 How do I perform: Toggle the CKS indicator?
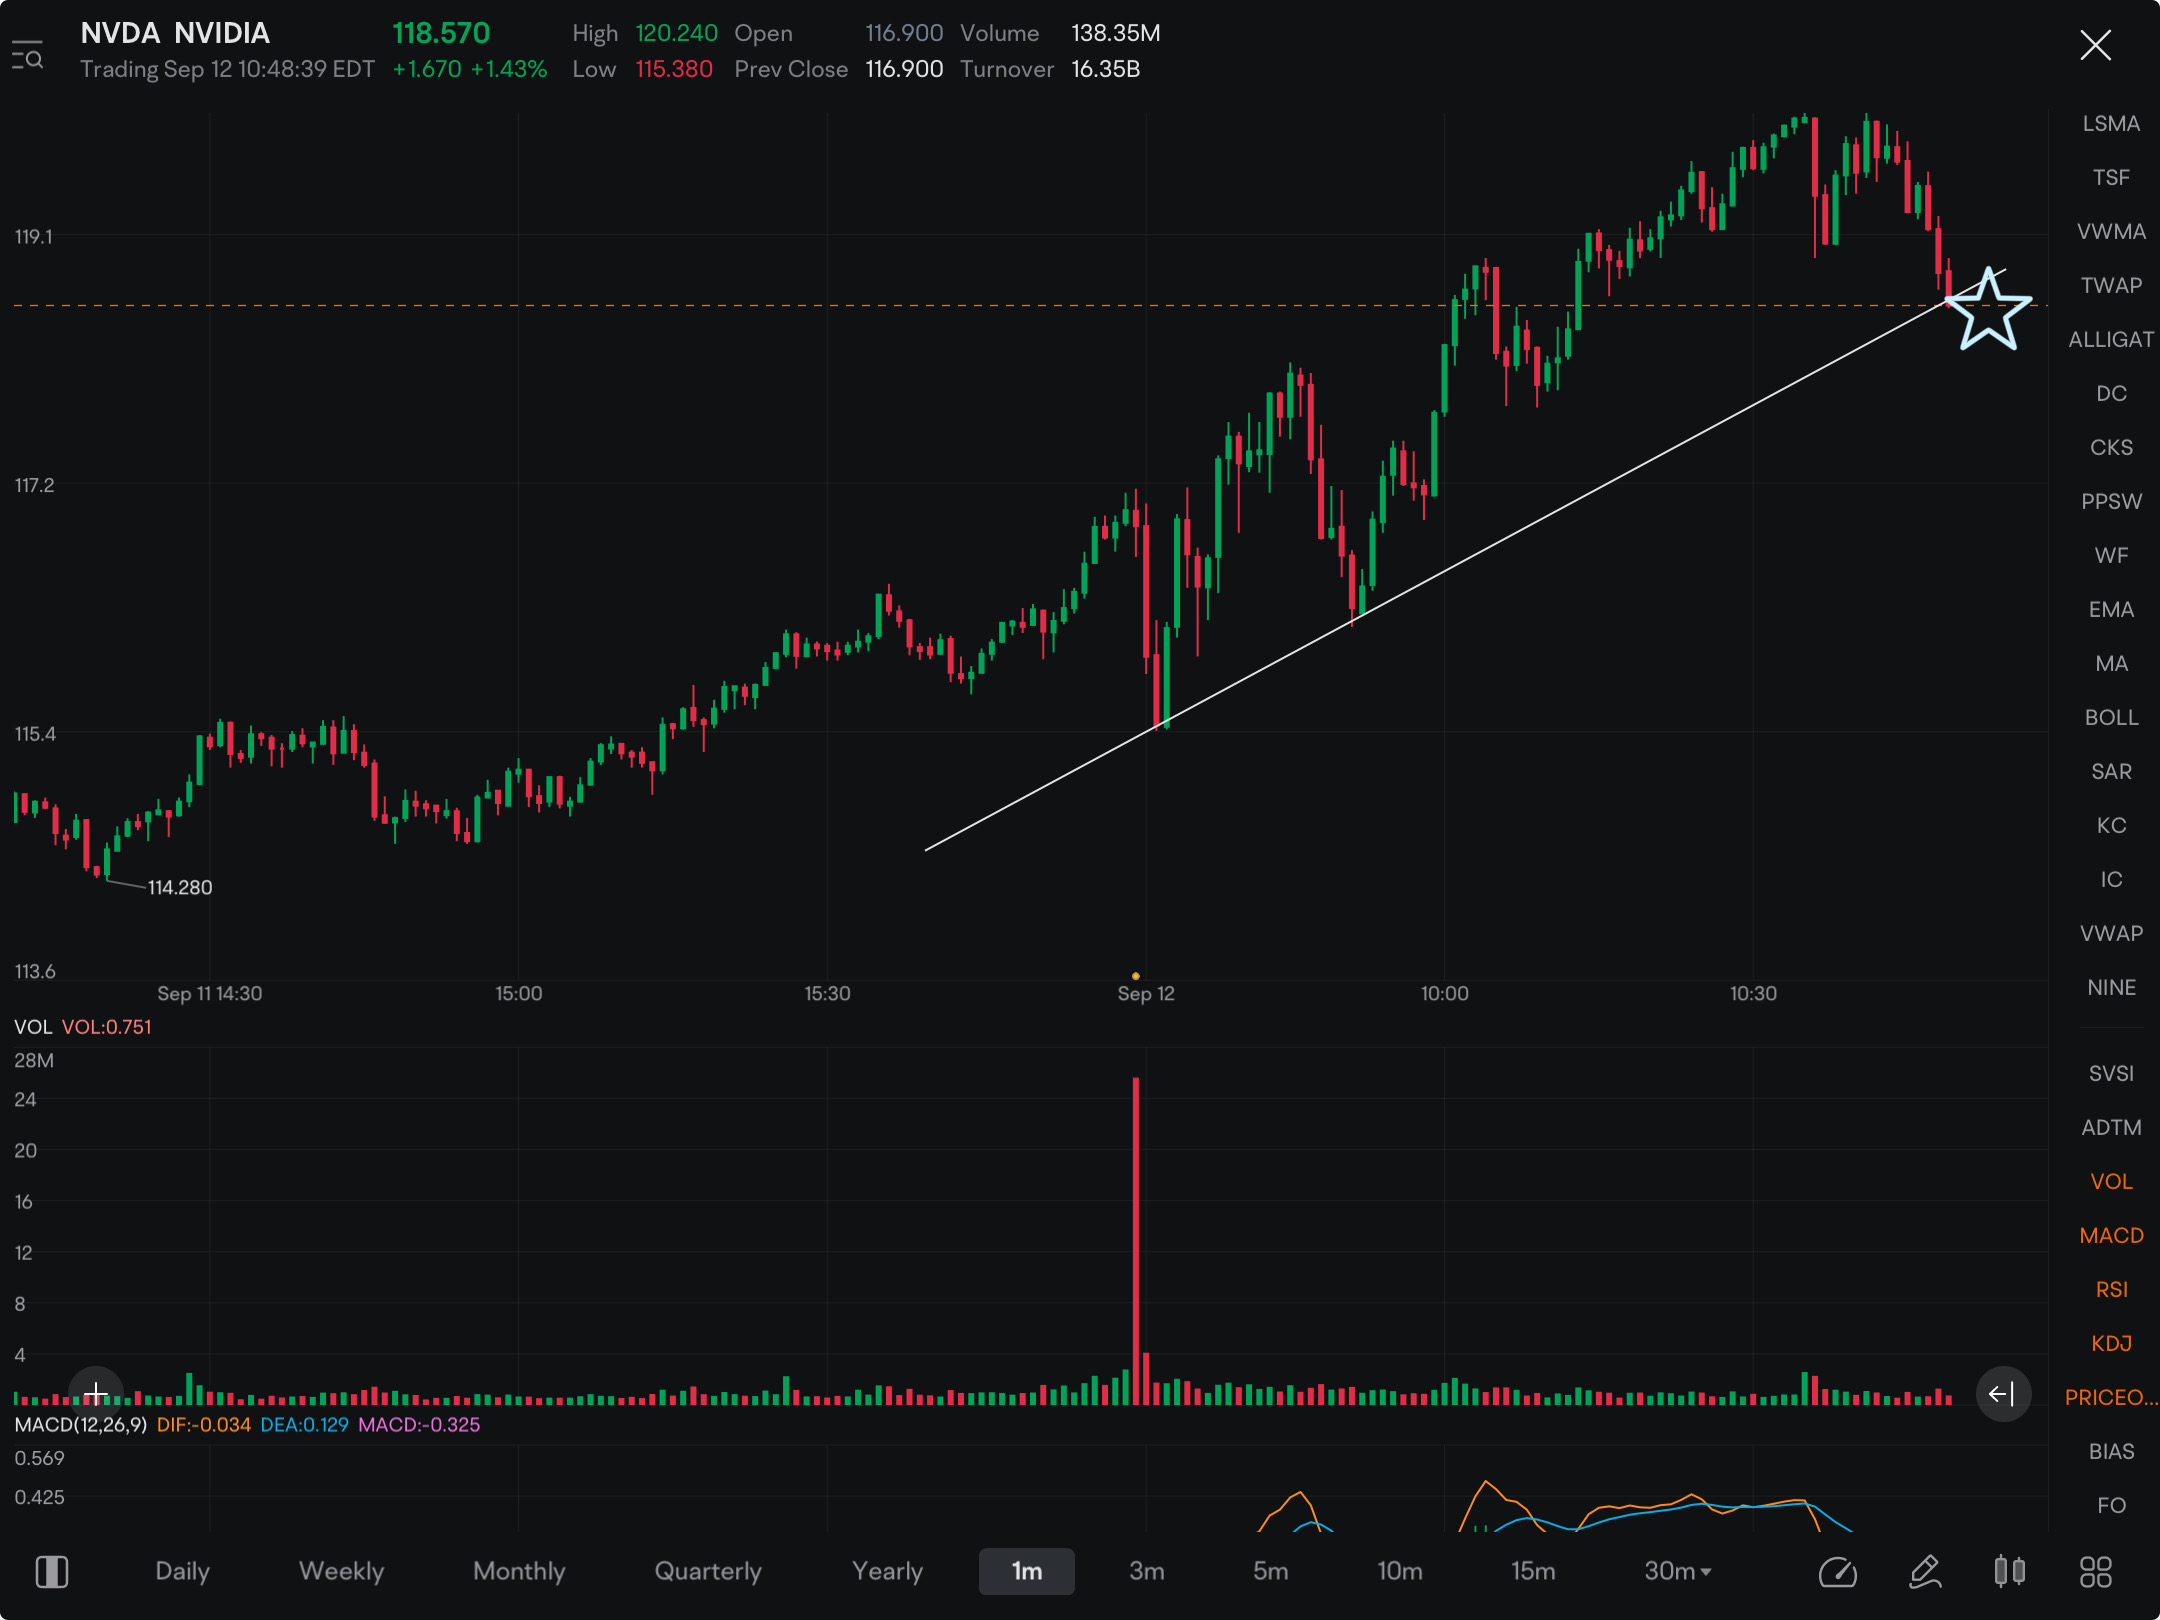tap(2111, 447)
